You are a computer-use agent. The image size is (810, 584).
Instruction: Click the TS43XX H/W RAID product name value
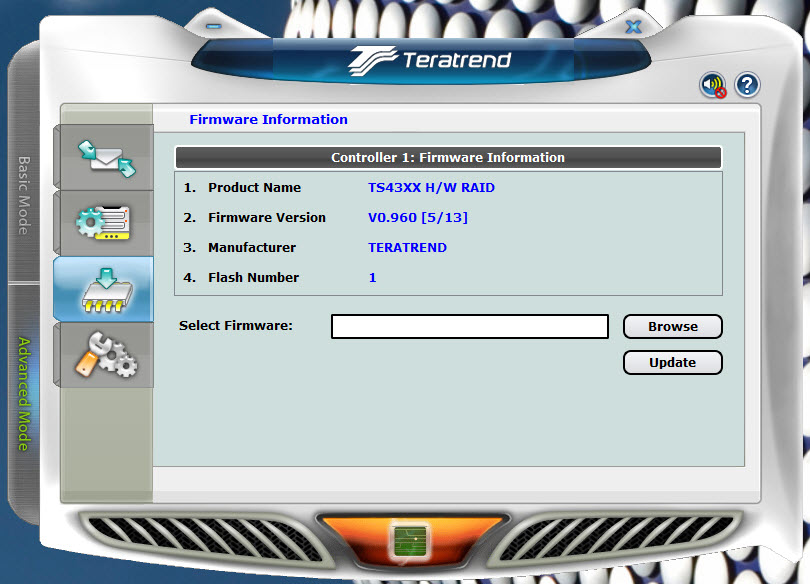431,187
